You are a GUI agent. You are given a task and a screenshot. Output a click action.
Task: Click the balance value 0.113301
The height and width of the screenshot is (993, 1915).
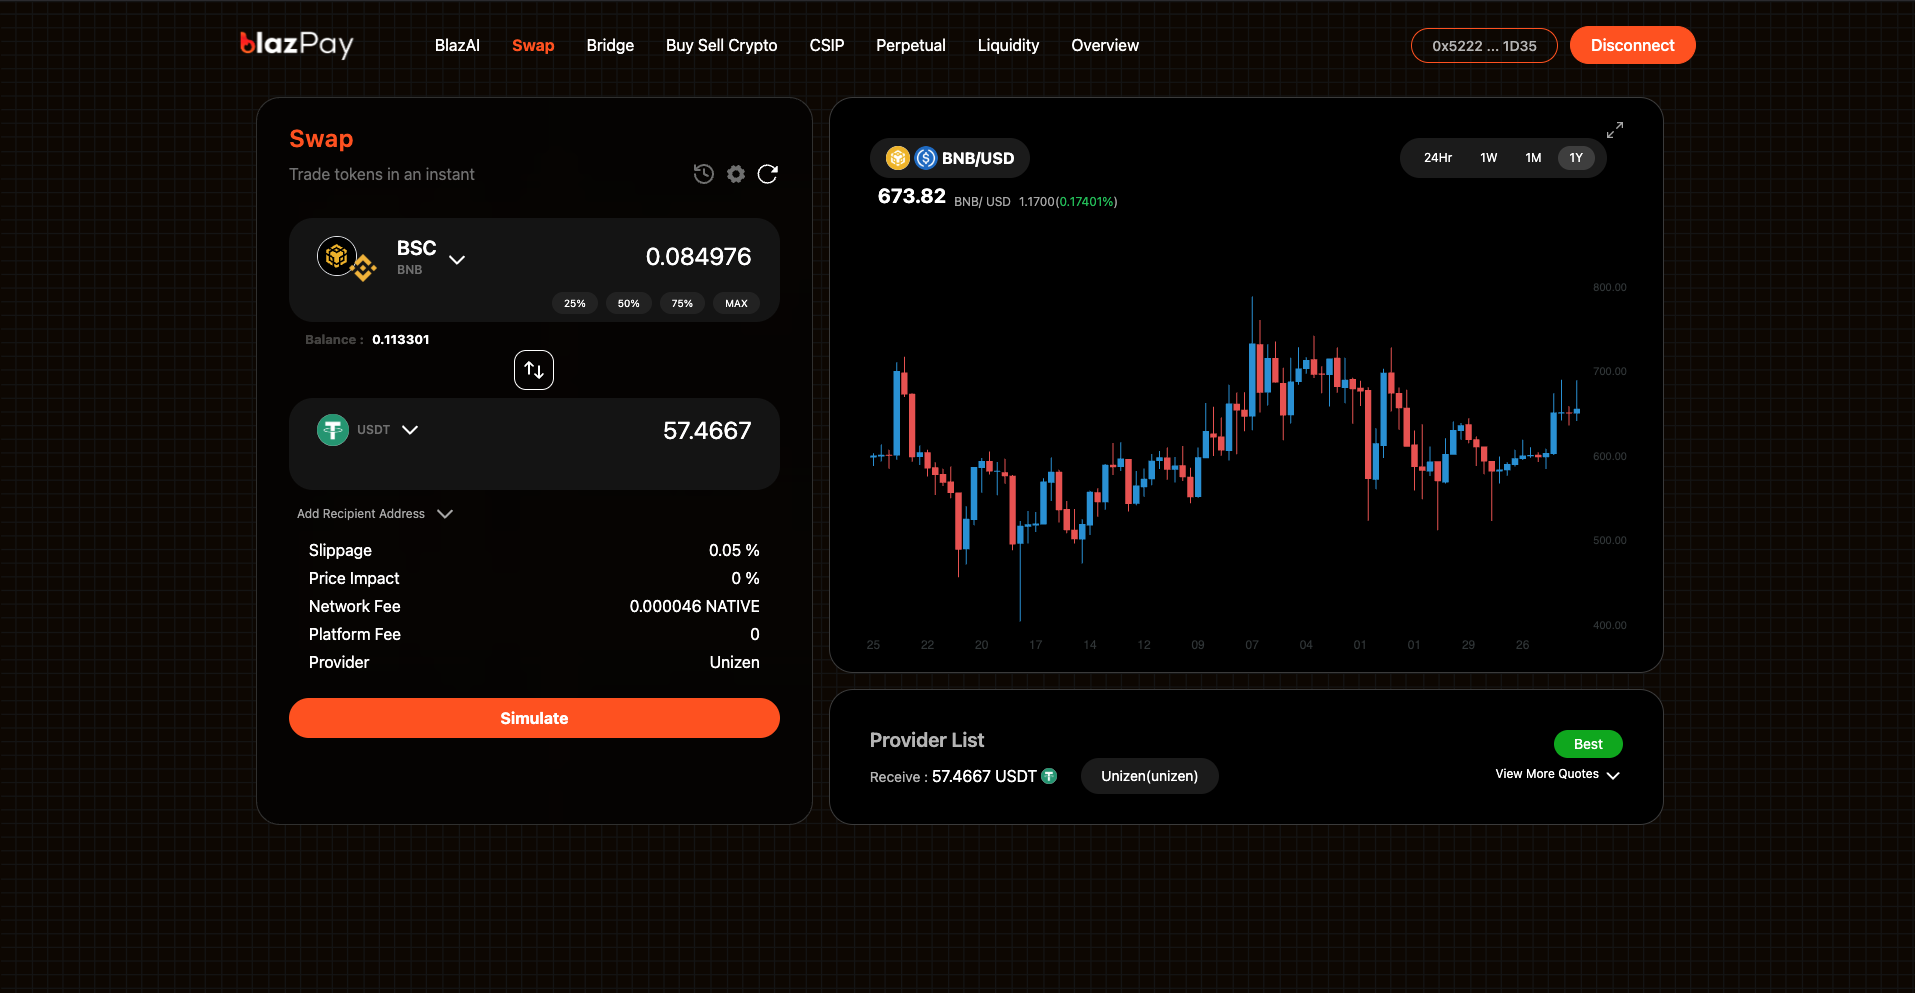[x=401, y=340]
